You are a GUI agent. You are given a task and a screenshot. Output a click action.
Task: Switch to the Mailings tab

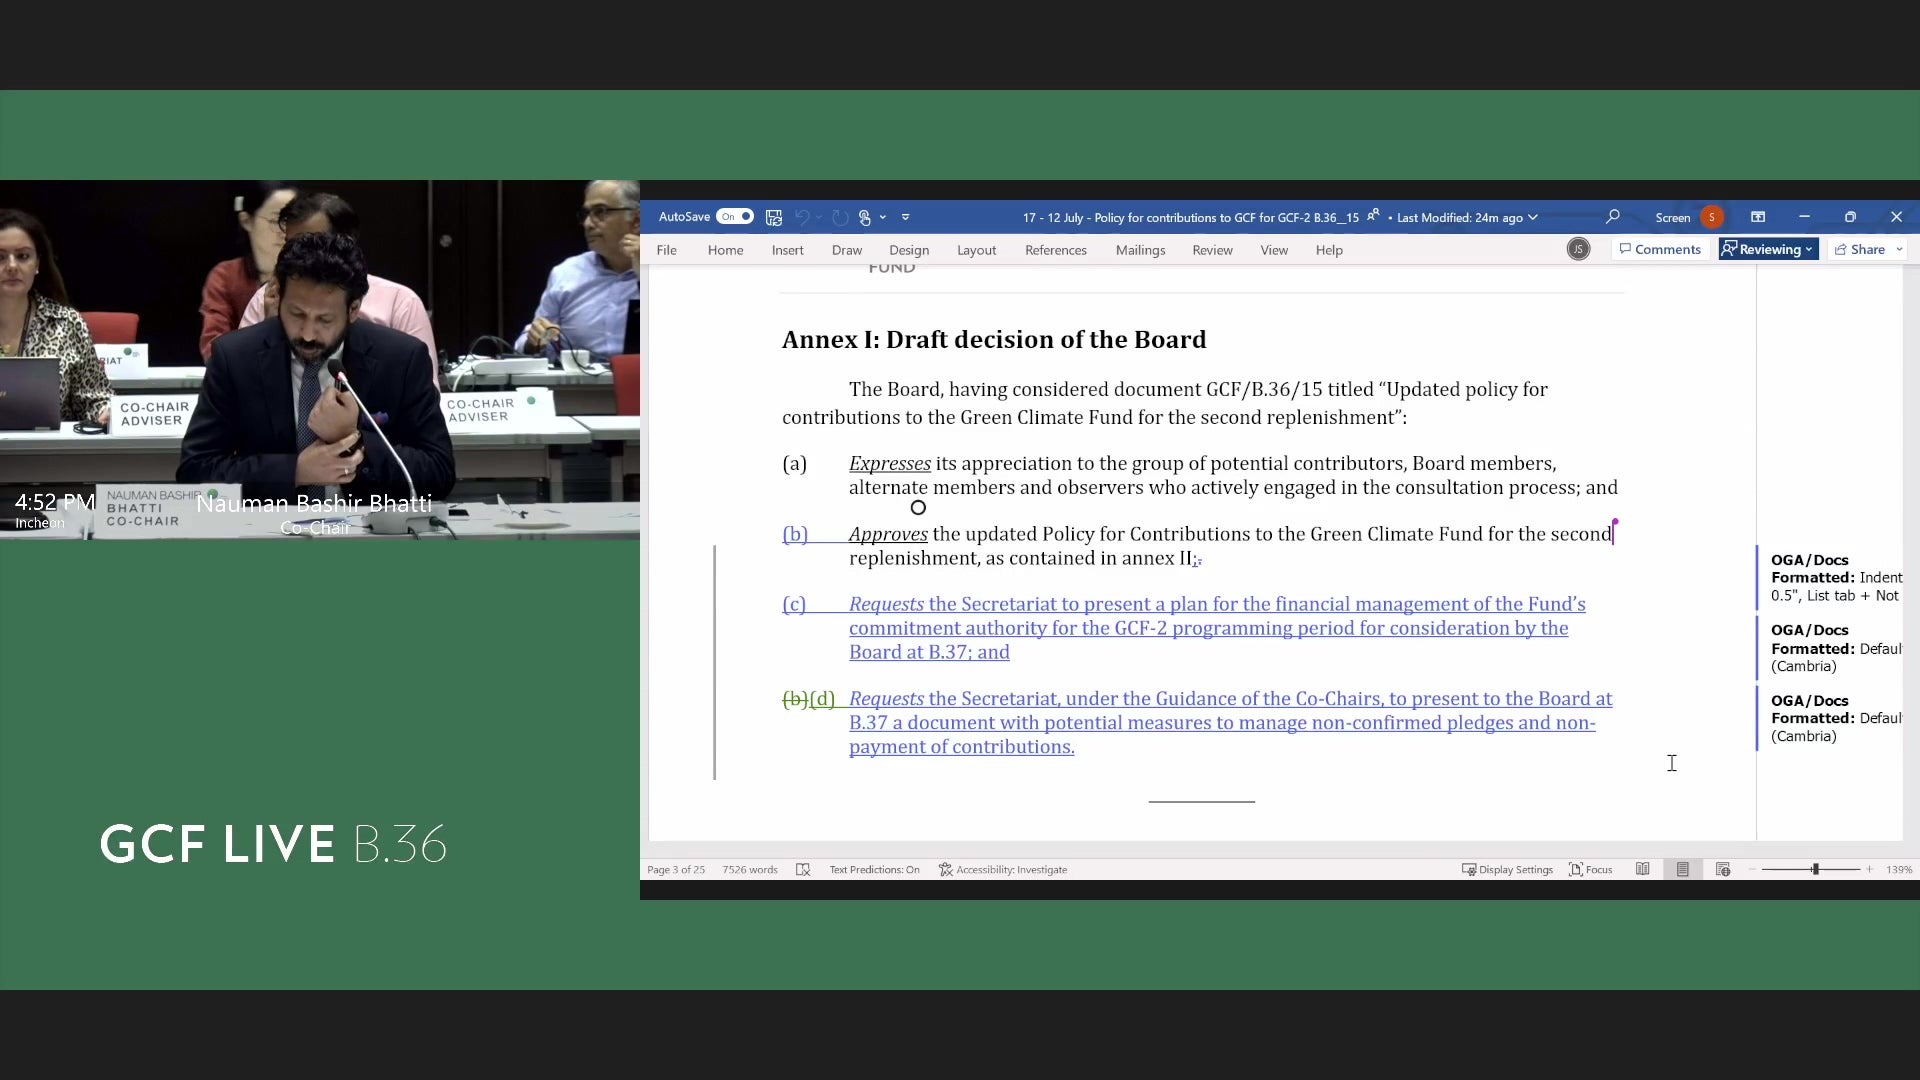[x=1140, y=250]
